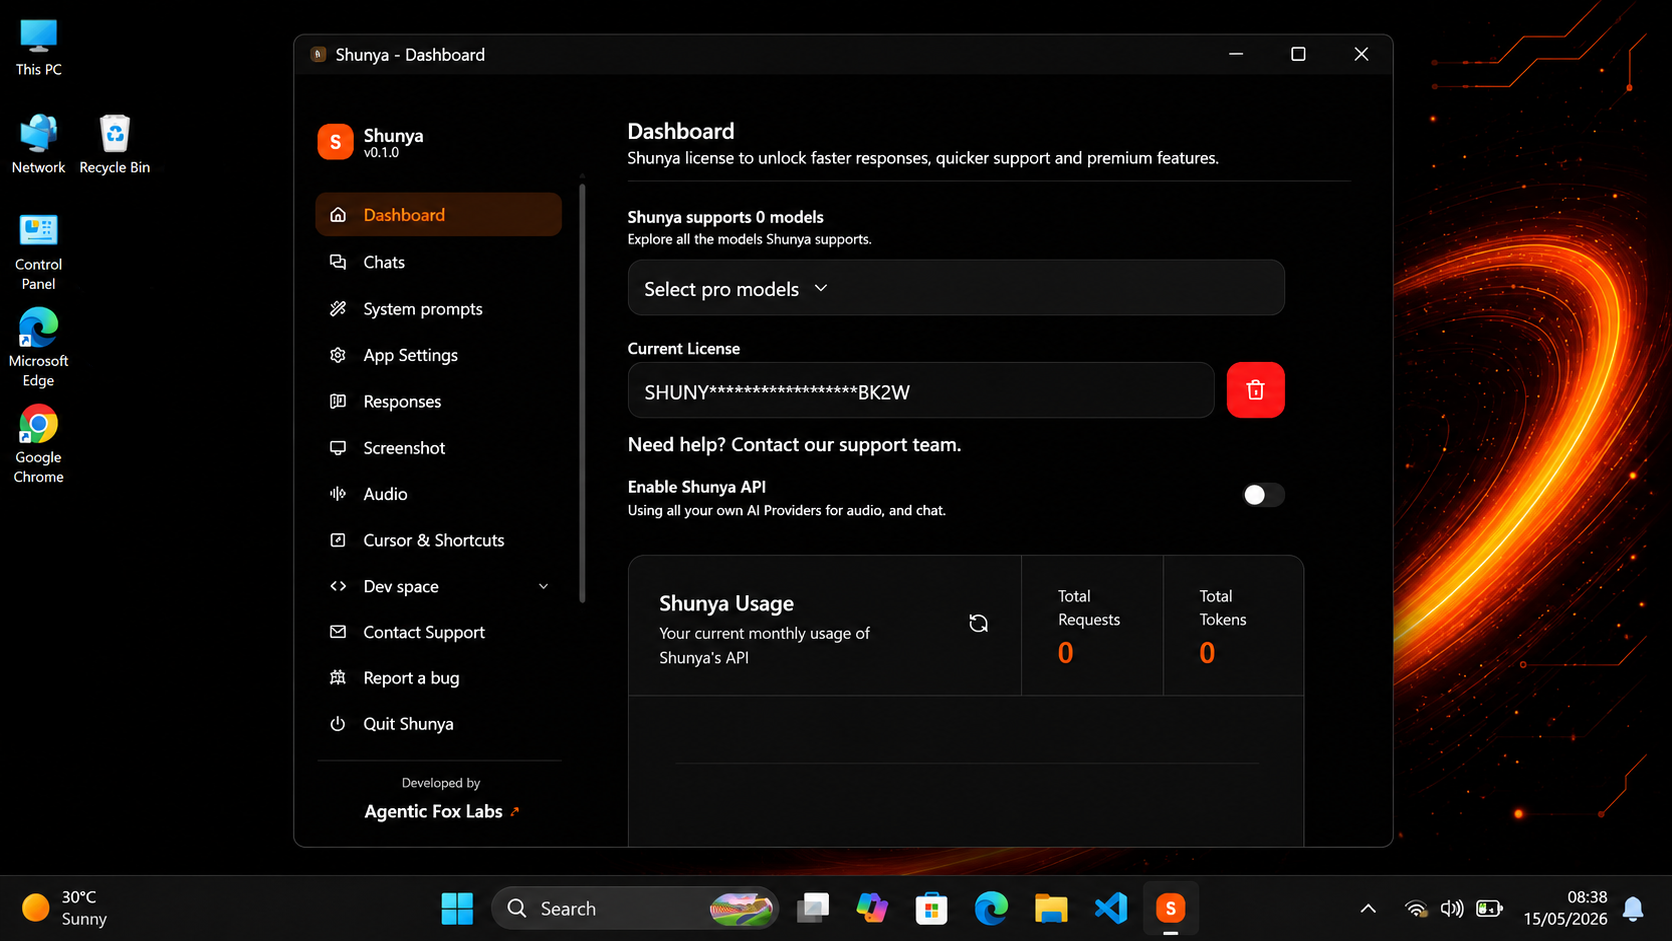Image resolution: width=1672 pixels, height=941 pixels.
Task: Open the Windows Start menu
Action: pos(457,908)
